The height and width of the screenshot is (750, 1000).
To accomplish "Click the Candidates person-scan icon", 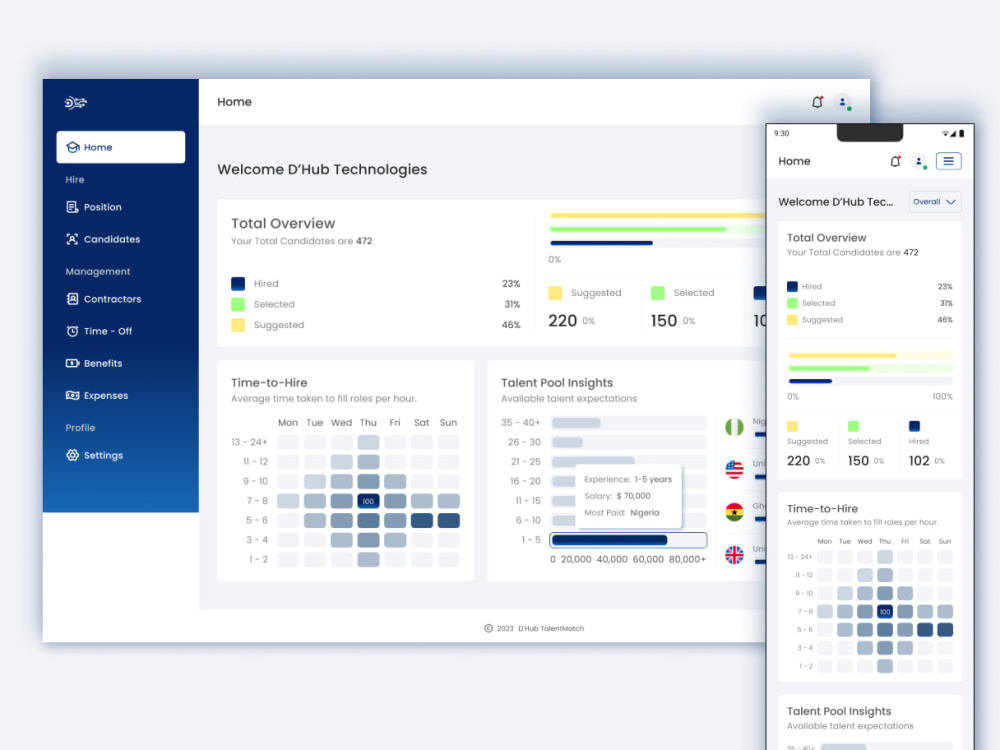I will click(72, 239).
